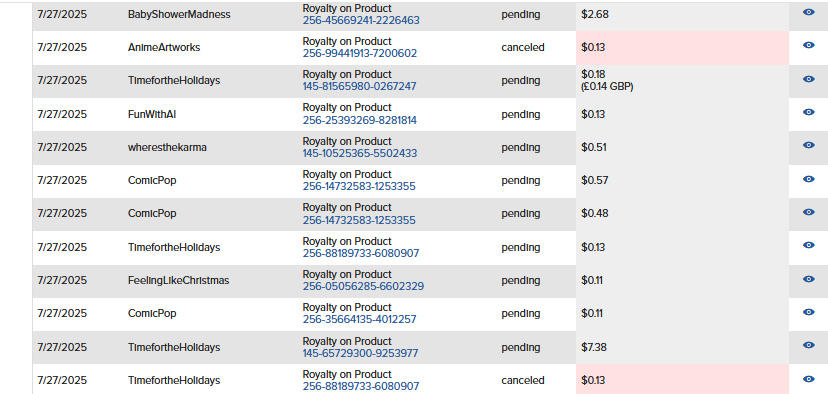
Task: Open order link 256-35664135-4012257
Action: 360,320
